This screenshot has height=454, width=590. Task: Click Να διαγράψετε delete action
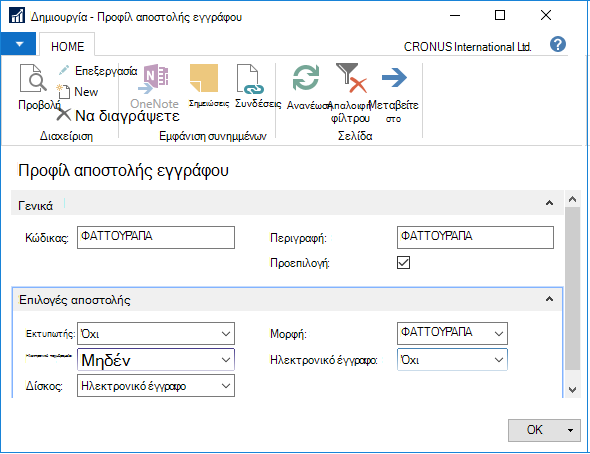(118, 115)
